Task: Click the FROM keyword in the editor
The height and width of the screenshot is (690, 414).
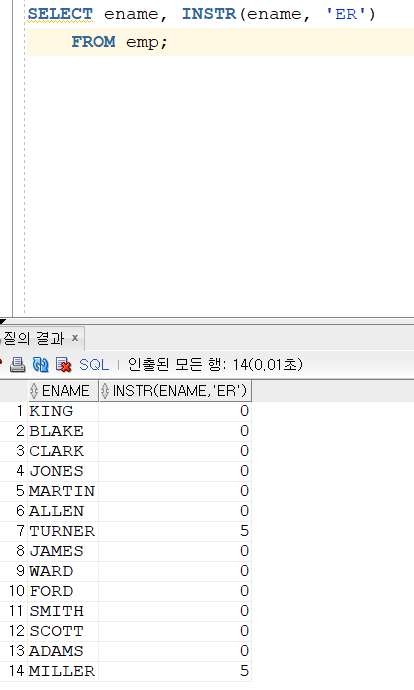Action: (x=93, y=42)
